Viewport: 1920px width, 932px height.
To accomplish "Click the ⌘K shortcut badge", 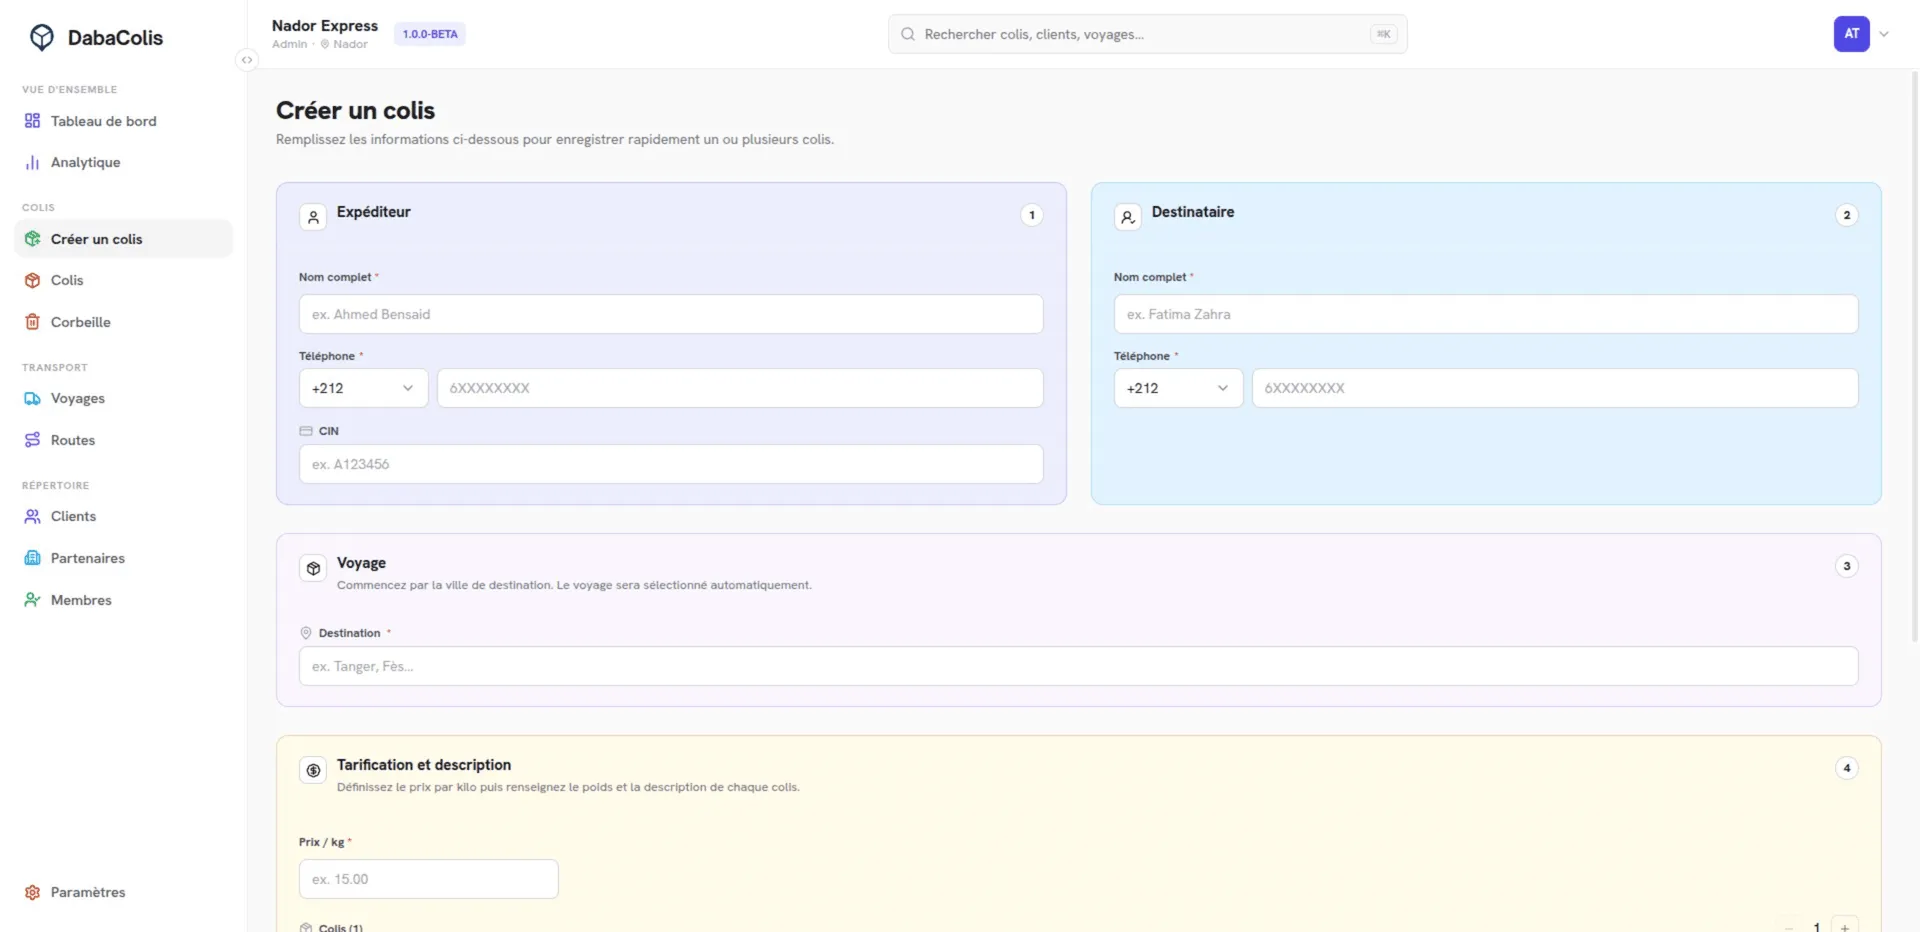I will 1383,34.
